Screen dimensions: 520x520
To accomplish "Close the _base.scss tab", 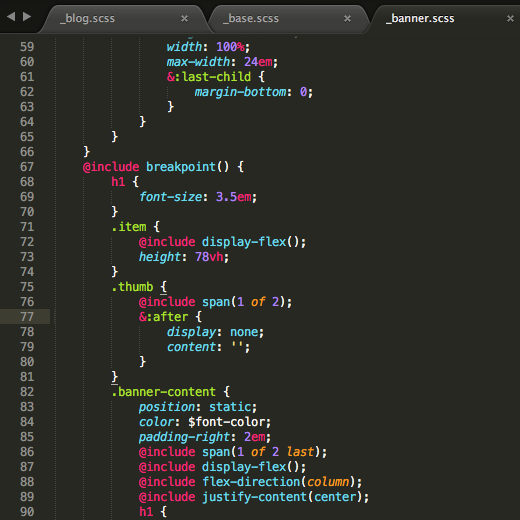I will point(347,18).
